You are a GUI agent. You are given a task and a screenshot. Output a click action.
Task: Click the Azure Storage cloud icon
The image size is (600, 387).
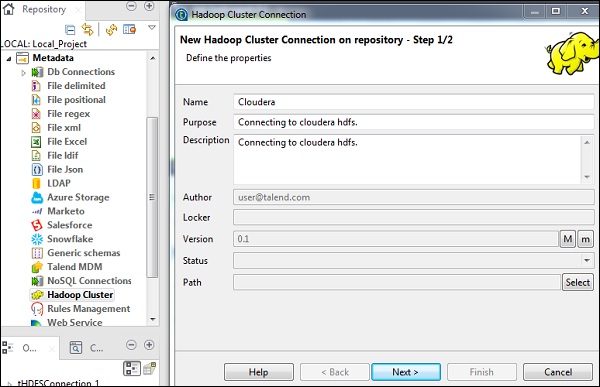pos(37,197)
